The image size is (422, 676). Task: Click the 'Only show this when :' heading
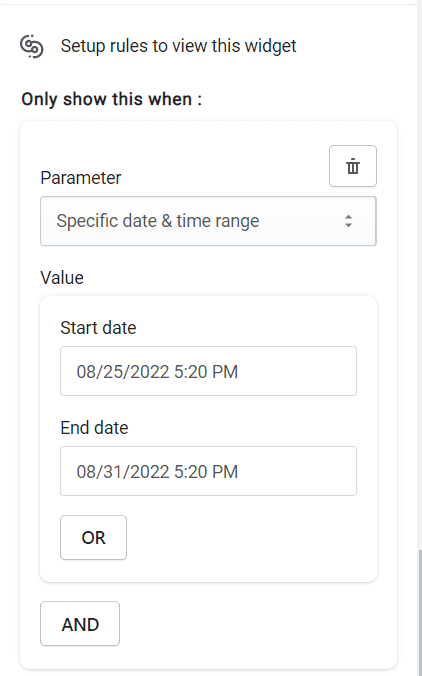pyautogui.click(x=112, y=99)
